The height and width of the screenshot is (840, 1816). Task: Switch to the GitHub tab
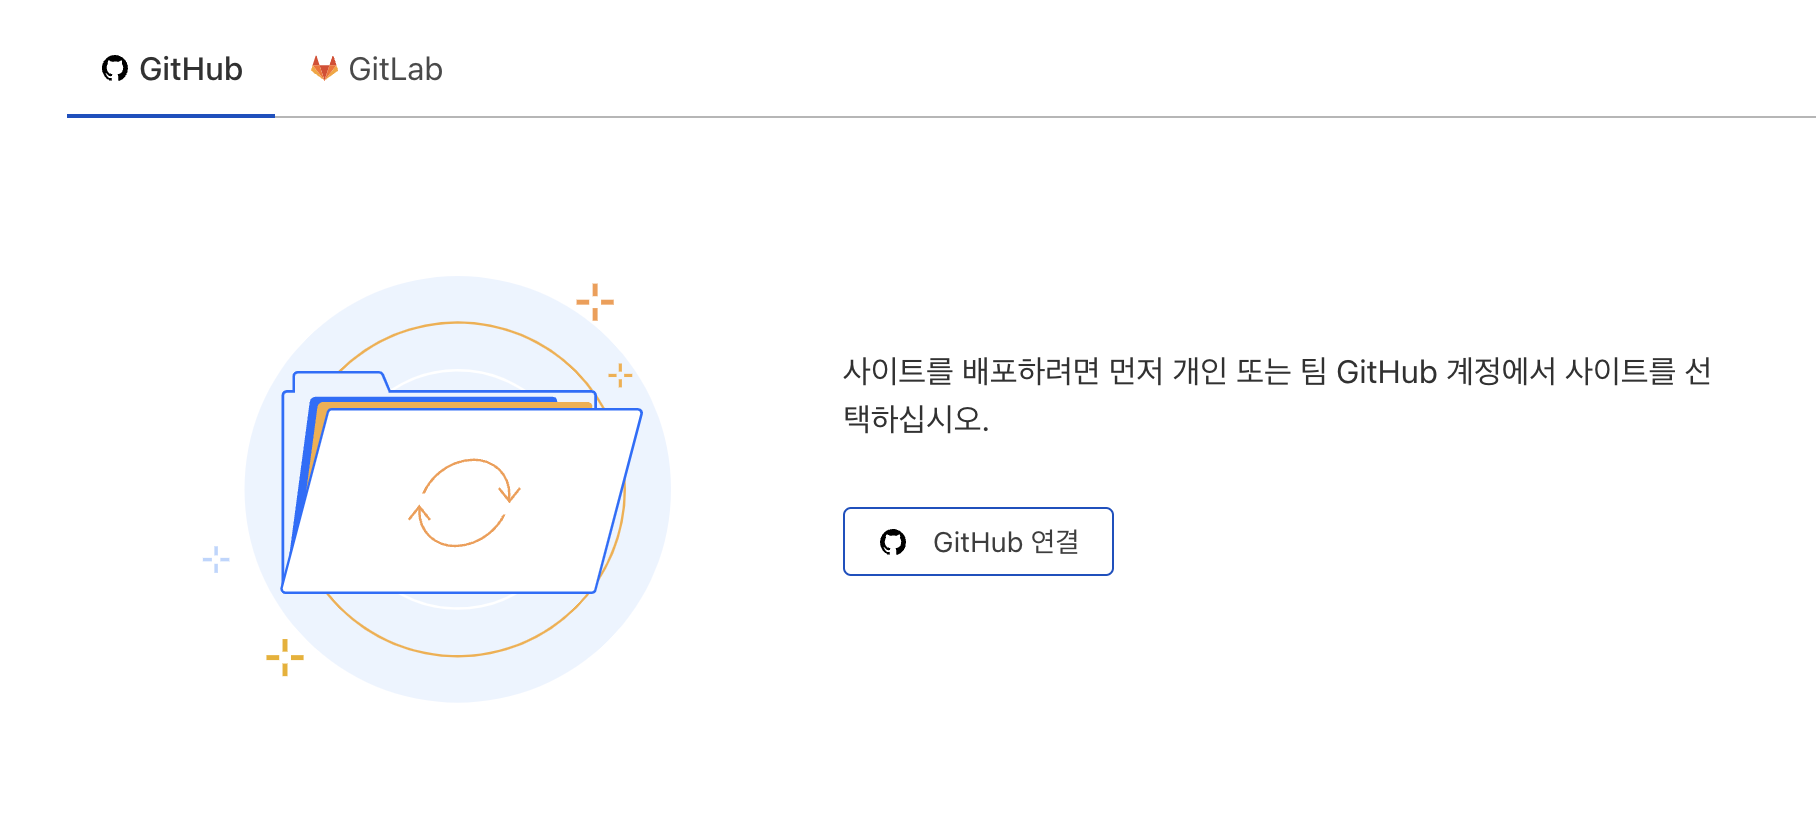point(171,69)
